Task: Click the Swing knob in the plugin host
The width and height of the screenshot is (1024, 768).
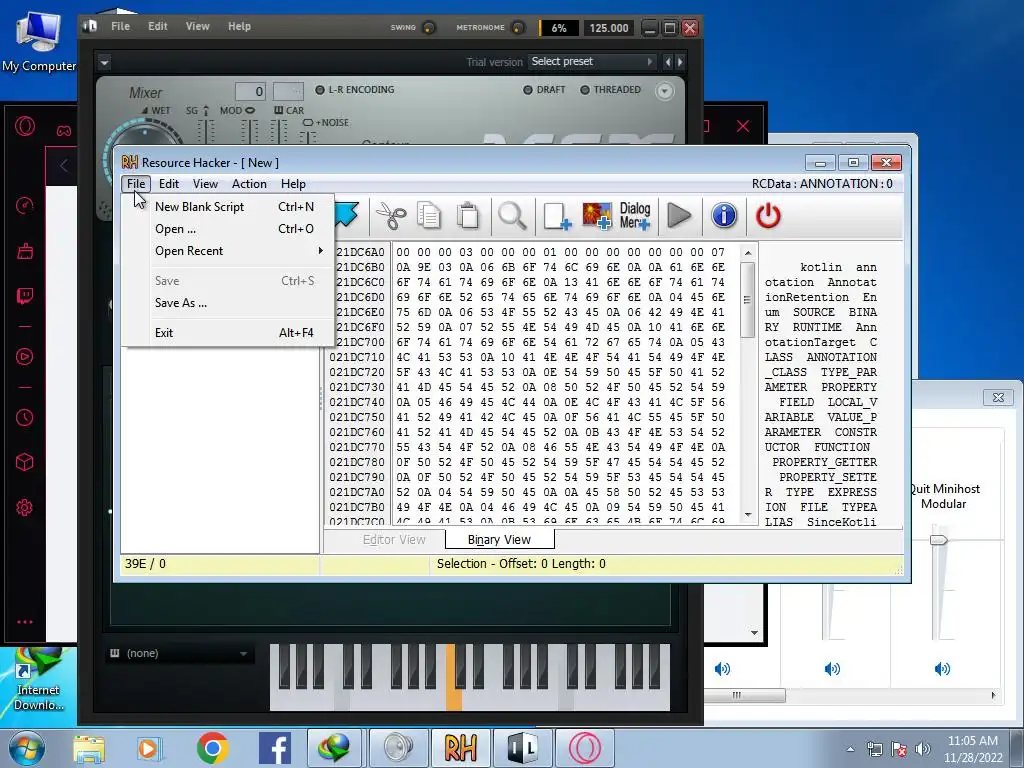Action: point(429,27)
